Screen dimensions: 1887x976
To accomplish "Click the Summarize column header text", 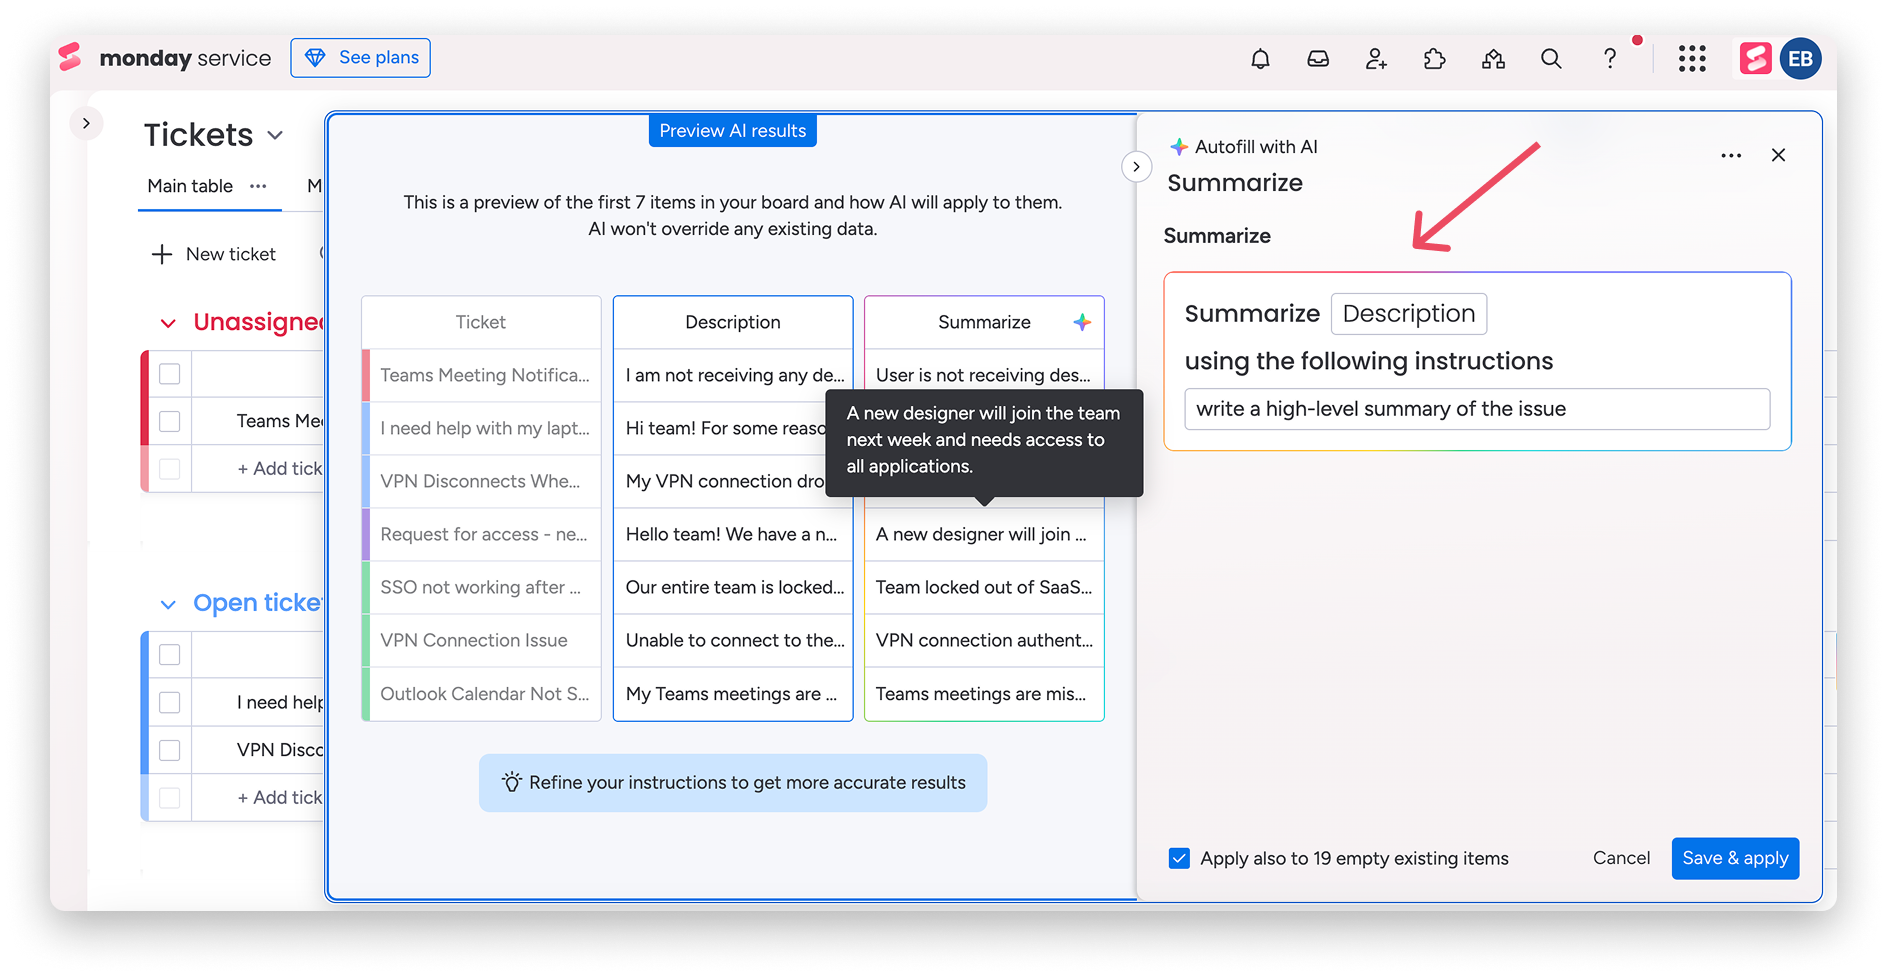I will [x=984, y=322].
